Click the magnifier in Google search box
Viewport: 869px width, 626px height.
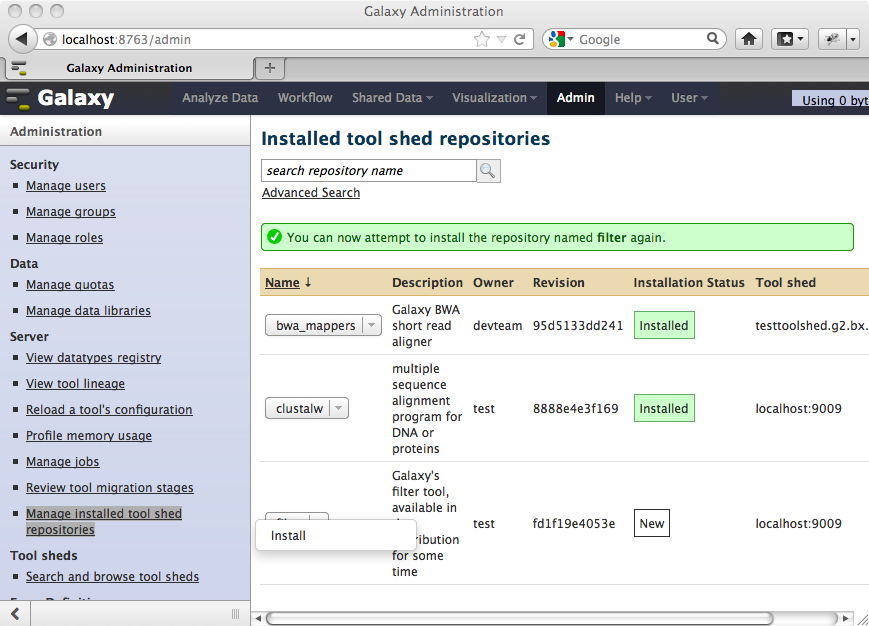tap(713, 39)
